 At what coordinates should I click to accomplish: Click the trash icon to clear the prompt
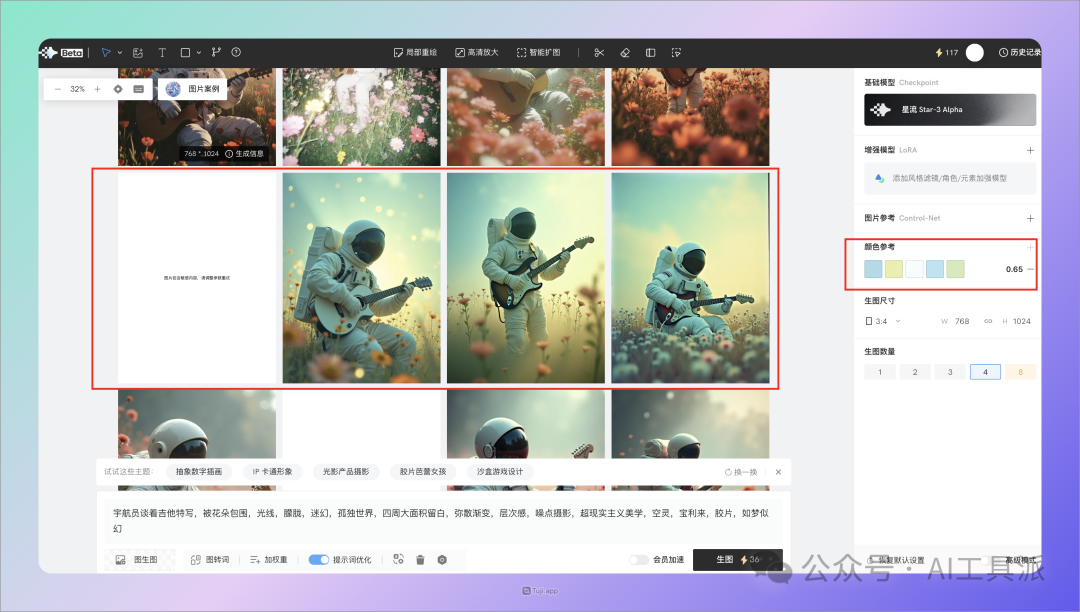click(419, 560)
